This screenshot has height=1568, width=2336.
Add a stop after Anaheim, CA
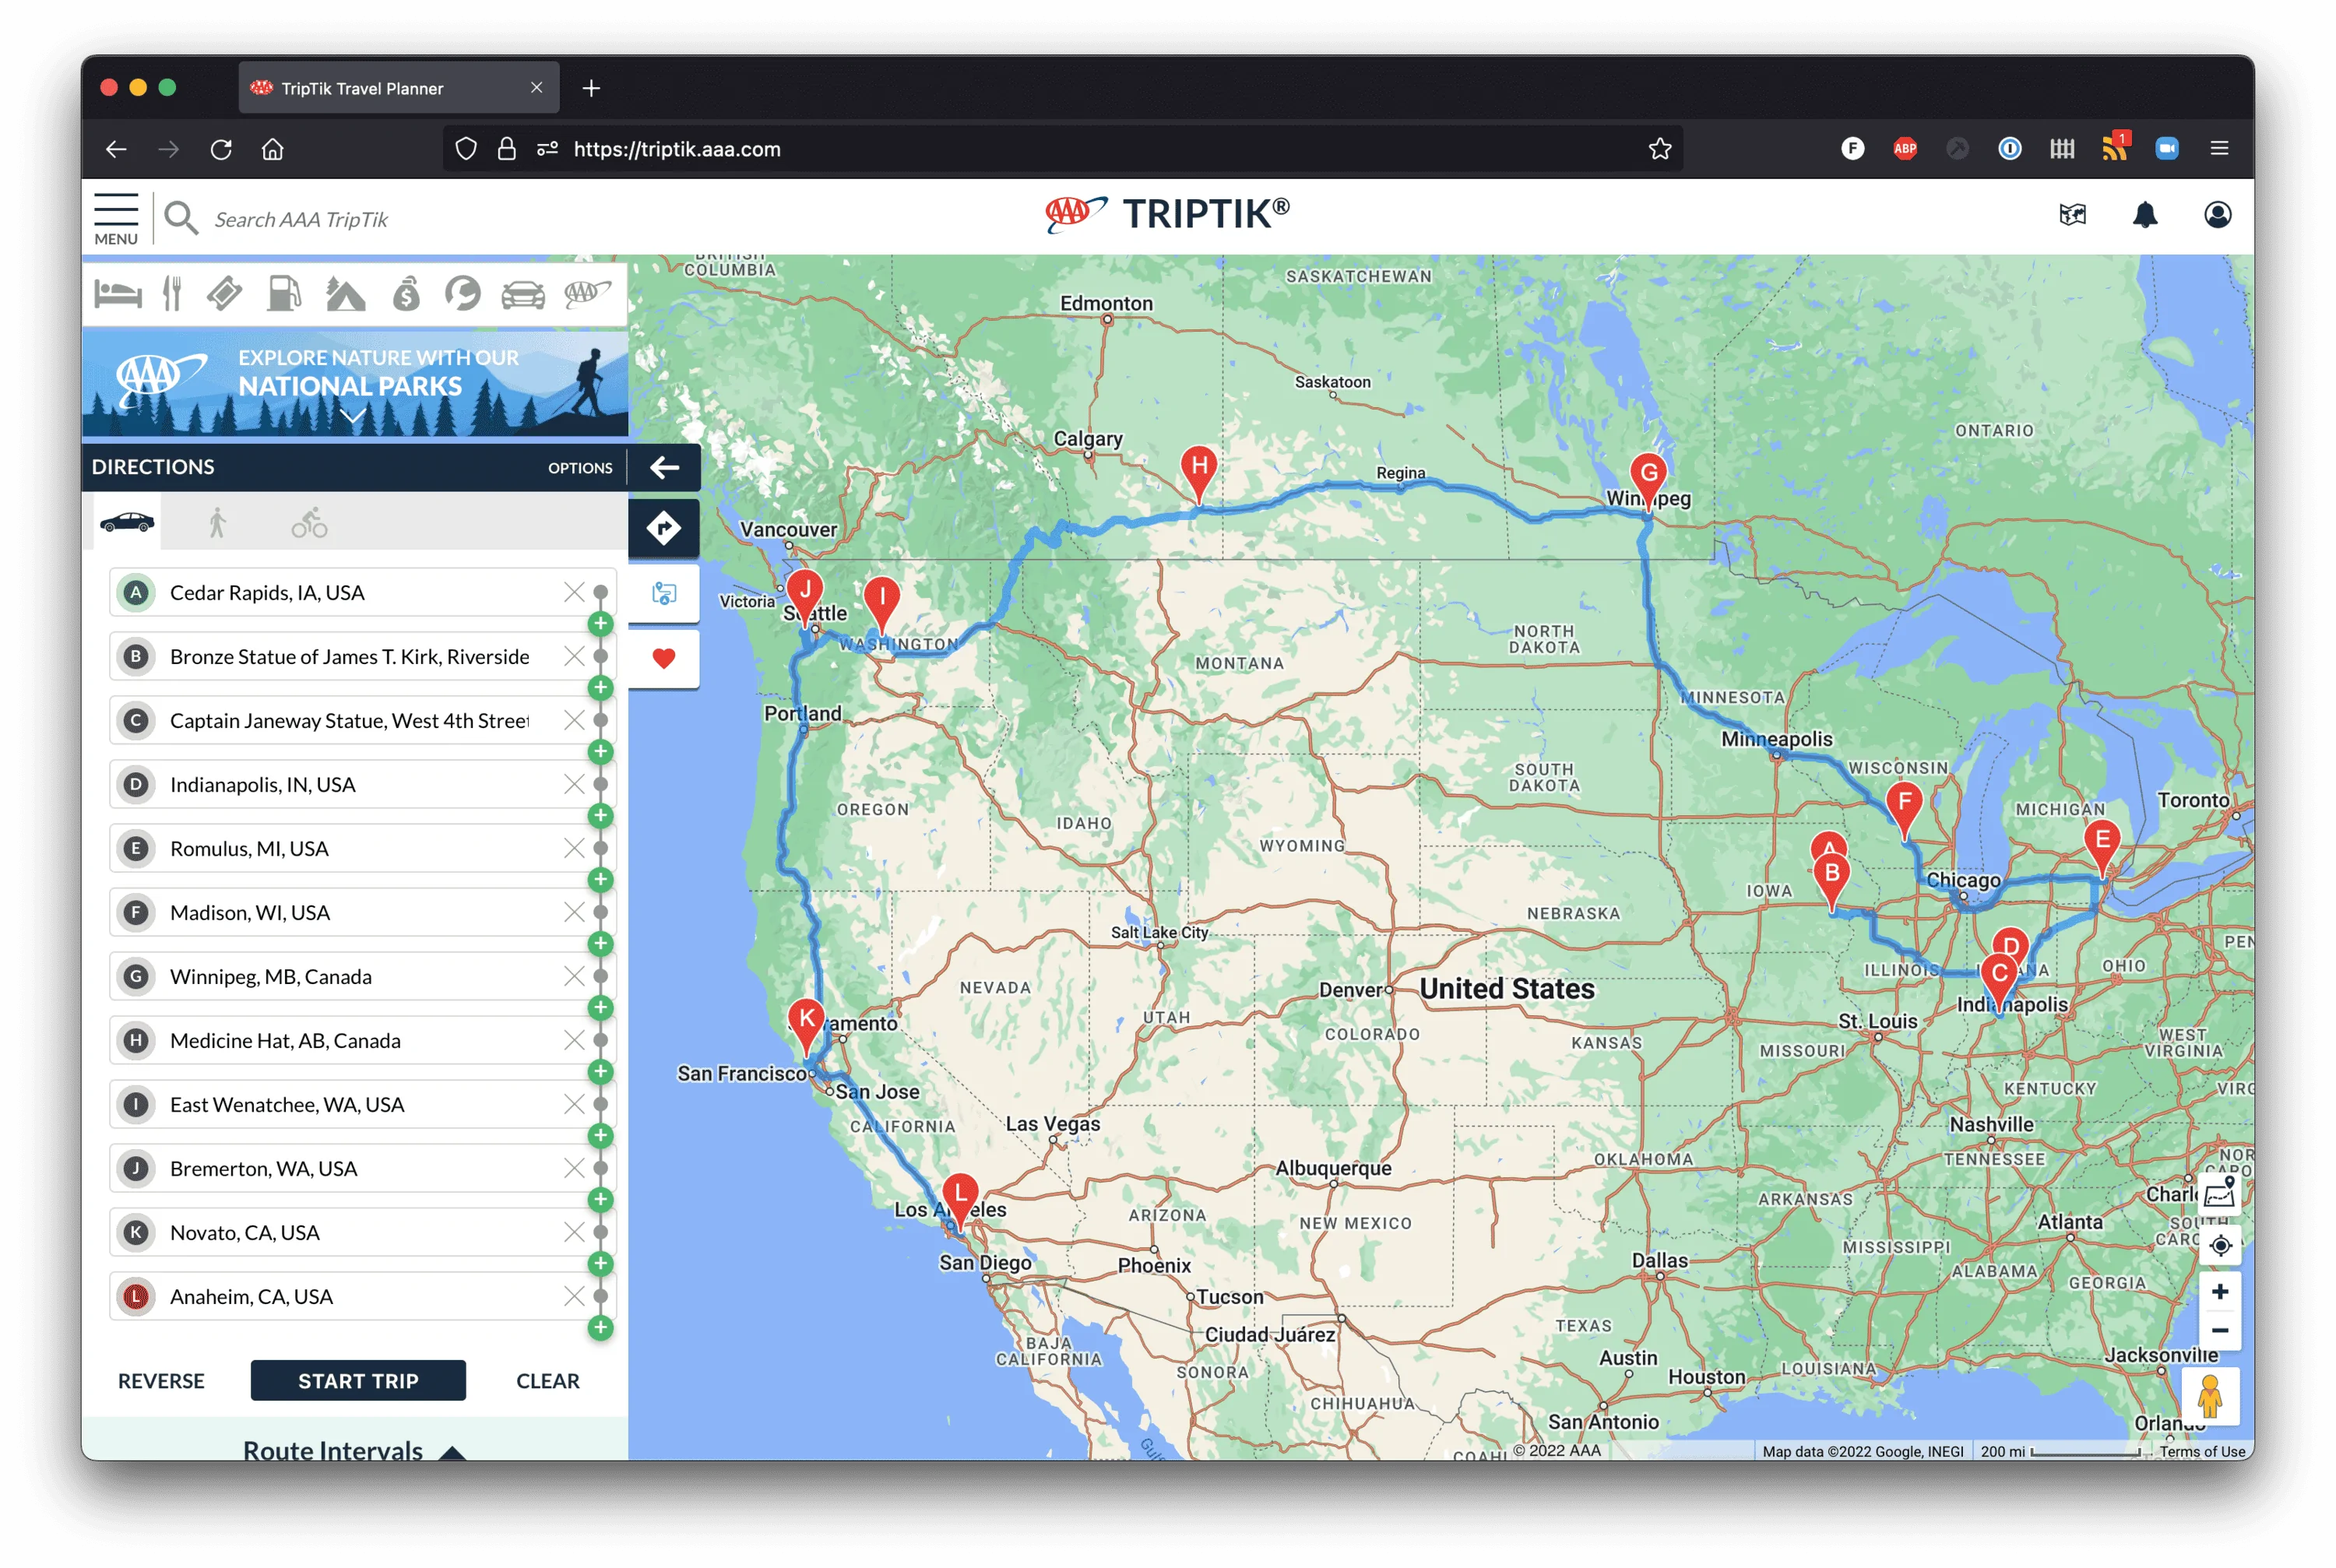click(600, 1328)
